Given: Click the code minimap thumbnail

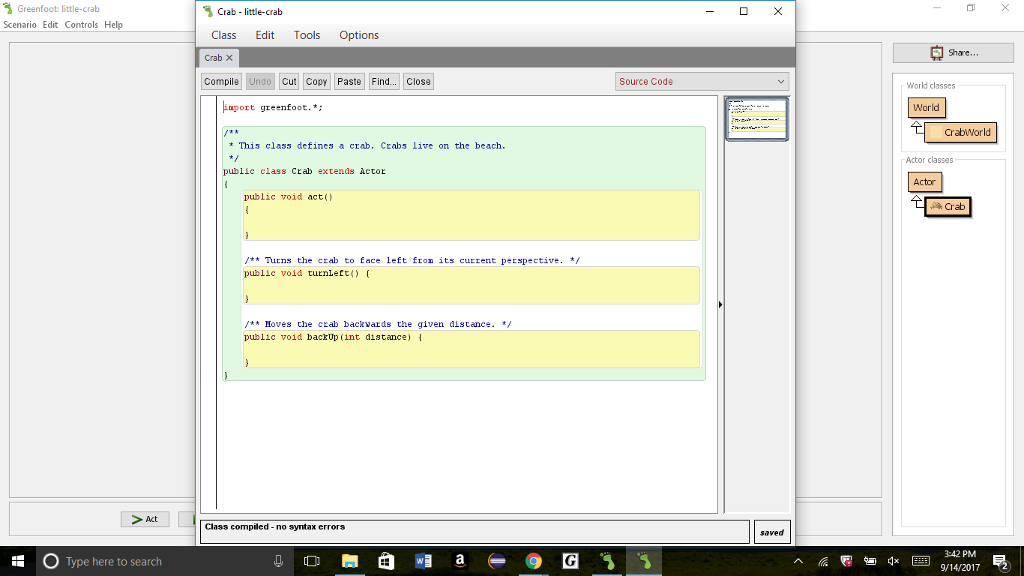Looking at the screenshot, I should (x=756, y=118).
